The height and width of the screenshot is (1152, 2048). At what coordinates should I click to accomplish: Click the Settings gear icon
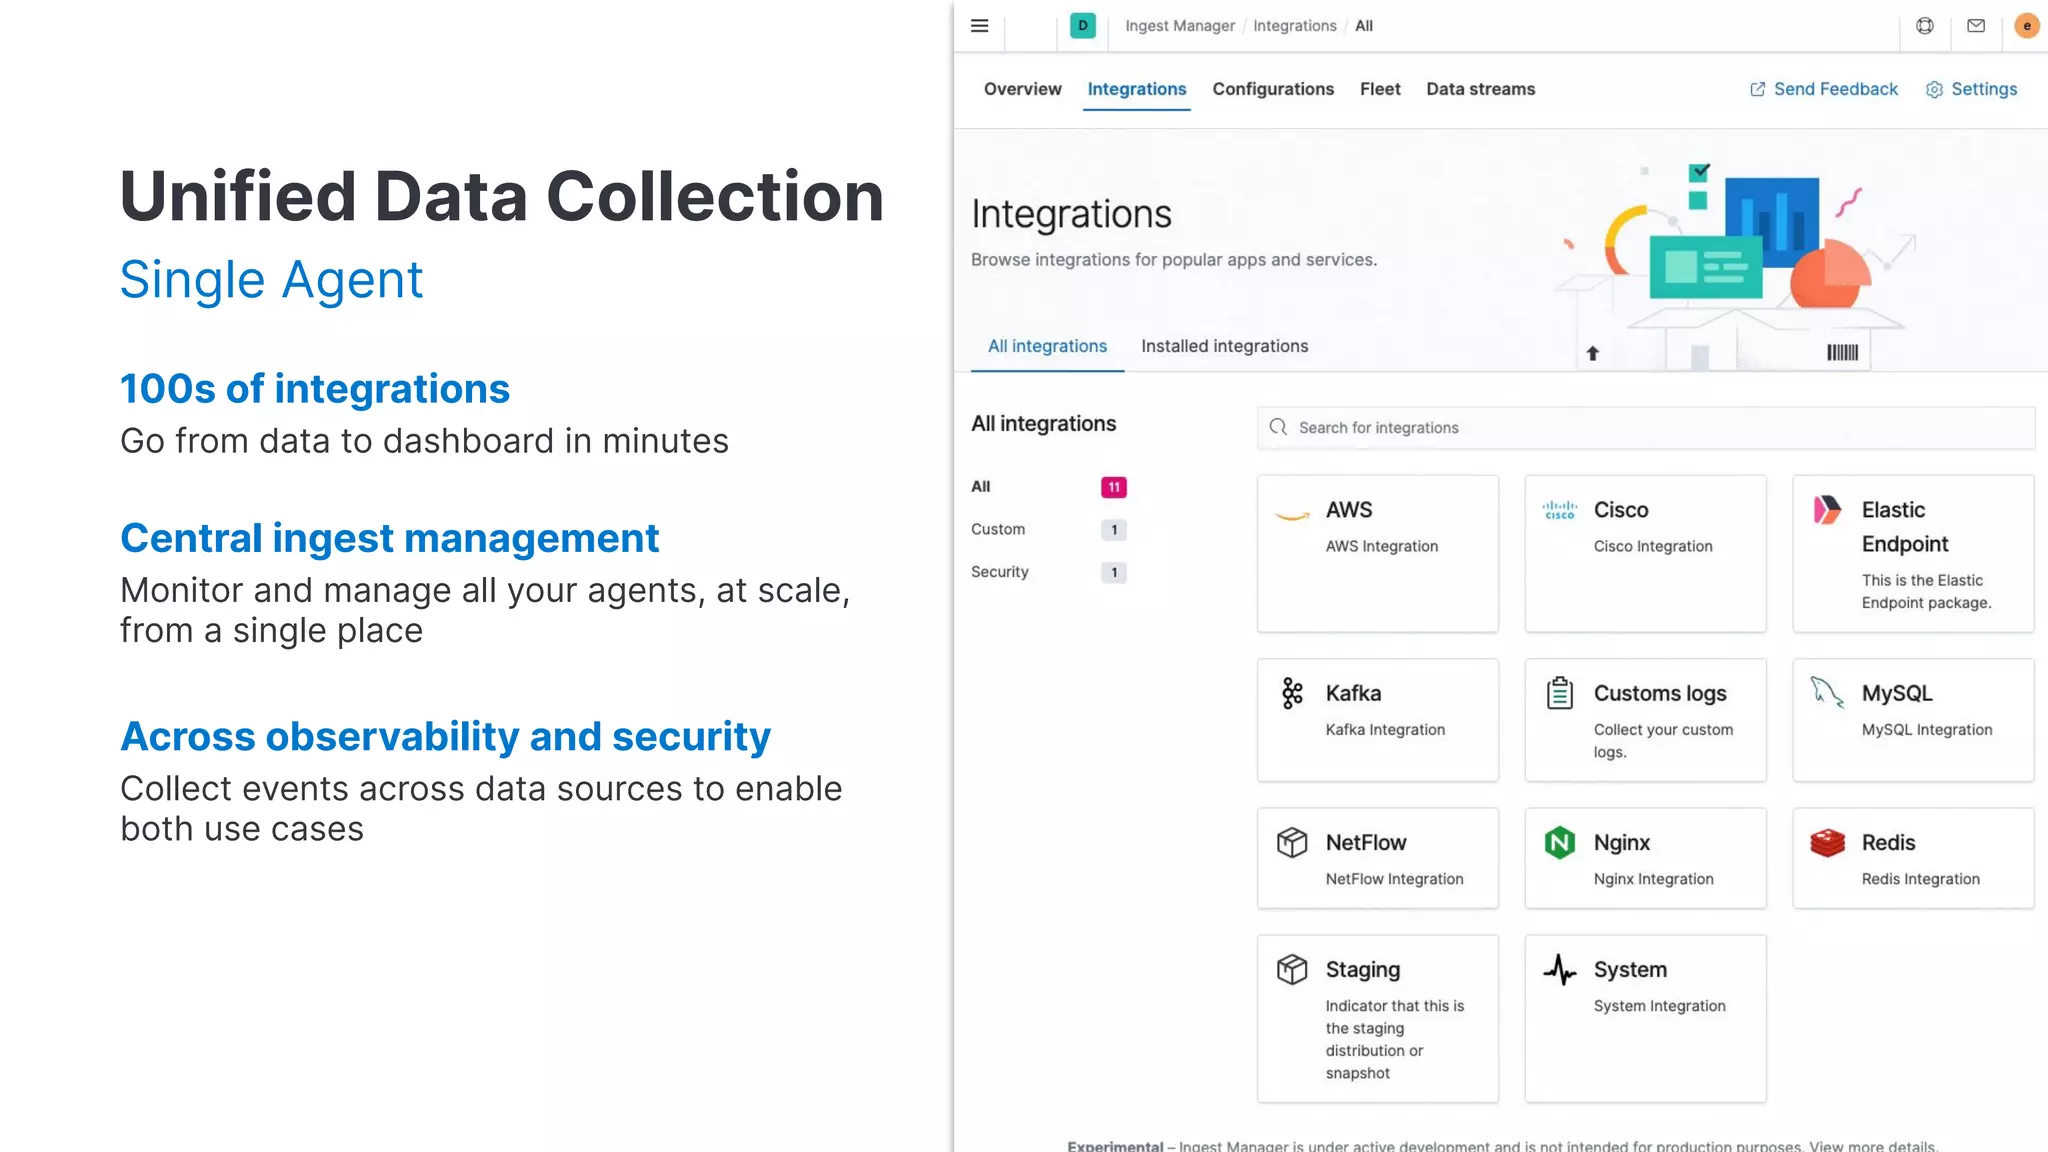click(x=1934, y=90)
